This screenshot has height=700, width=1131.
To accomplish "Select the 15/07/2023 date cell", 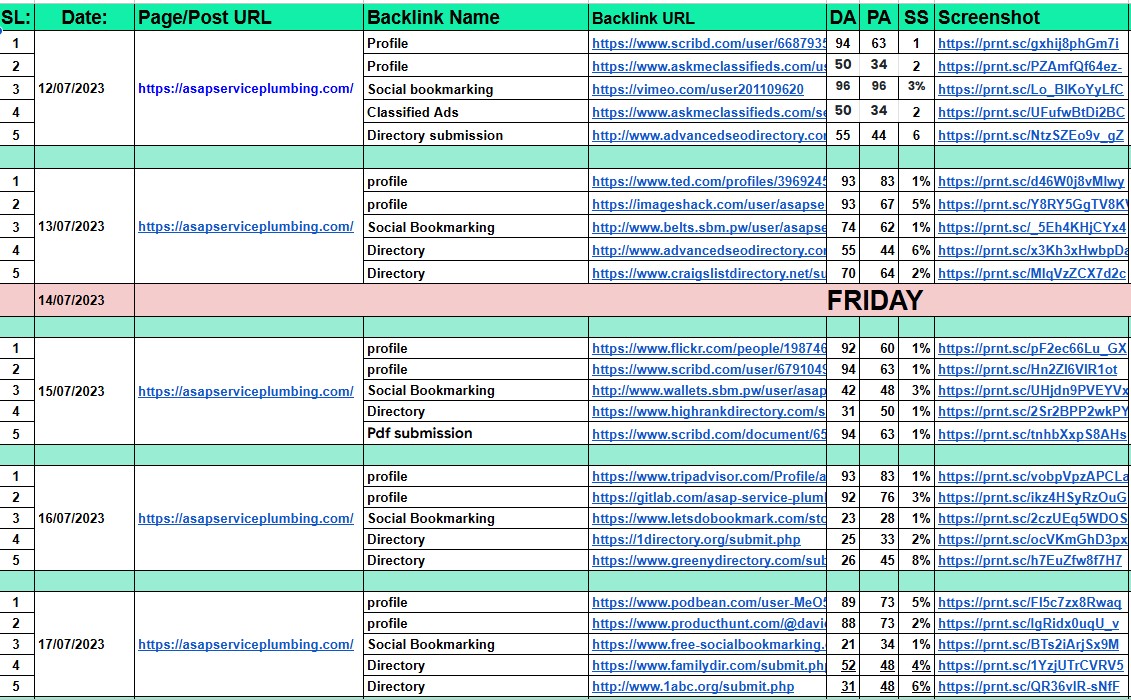I will (84, 391).
